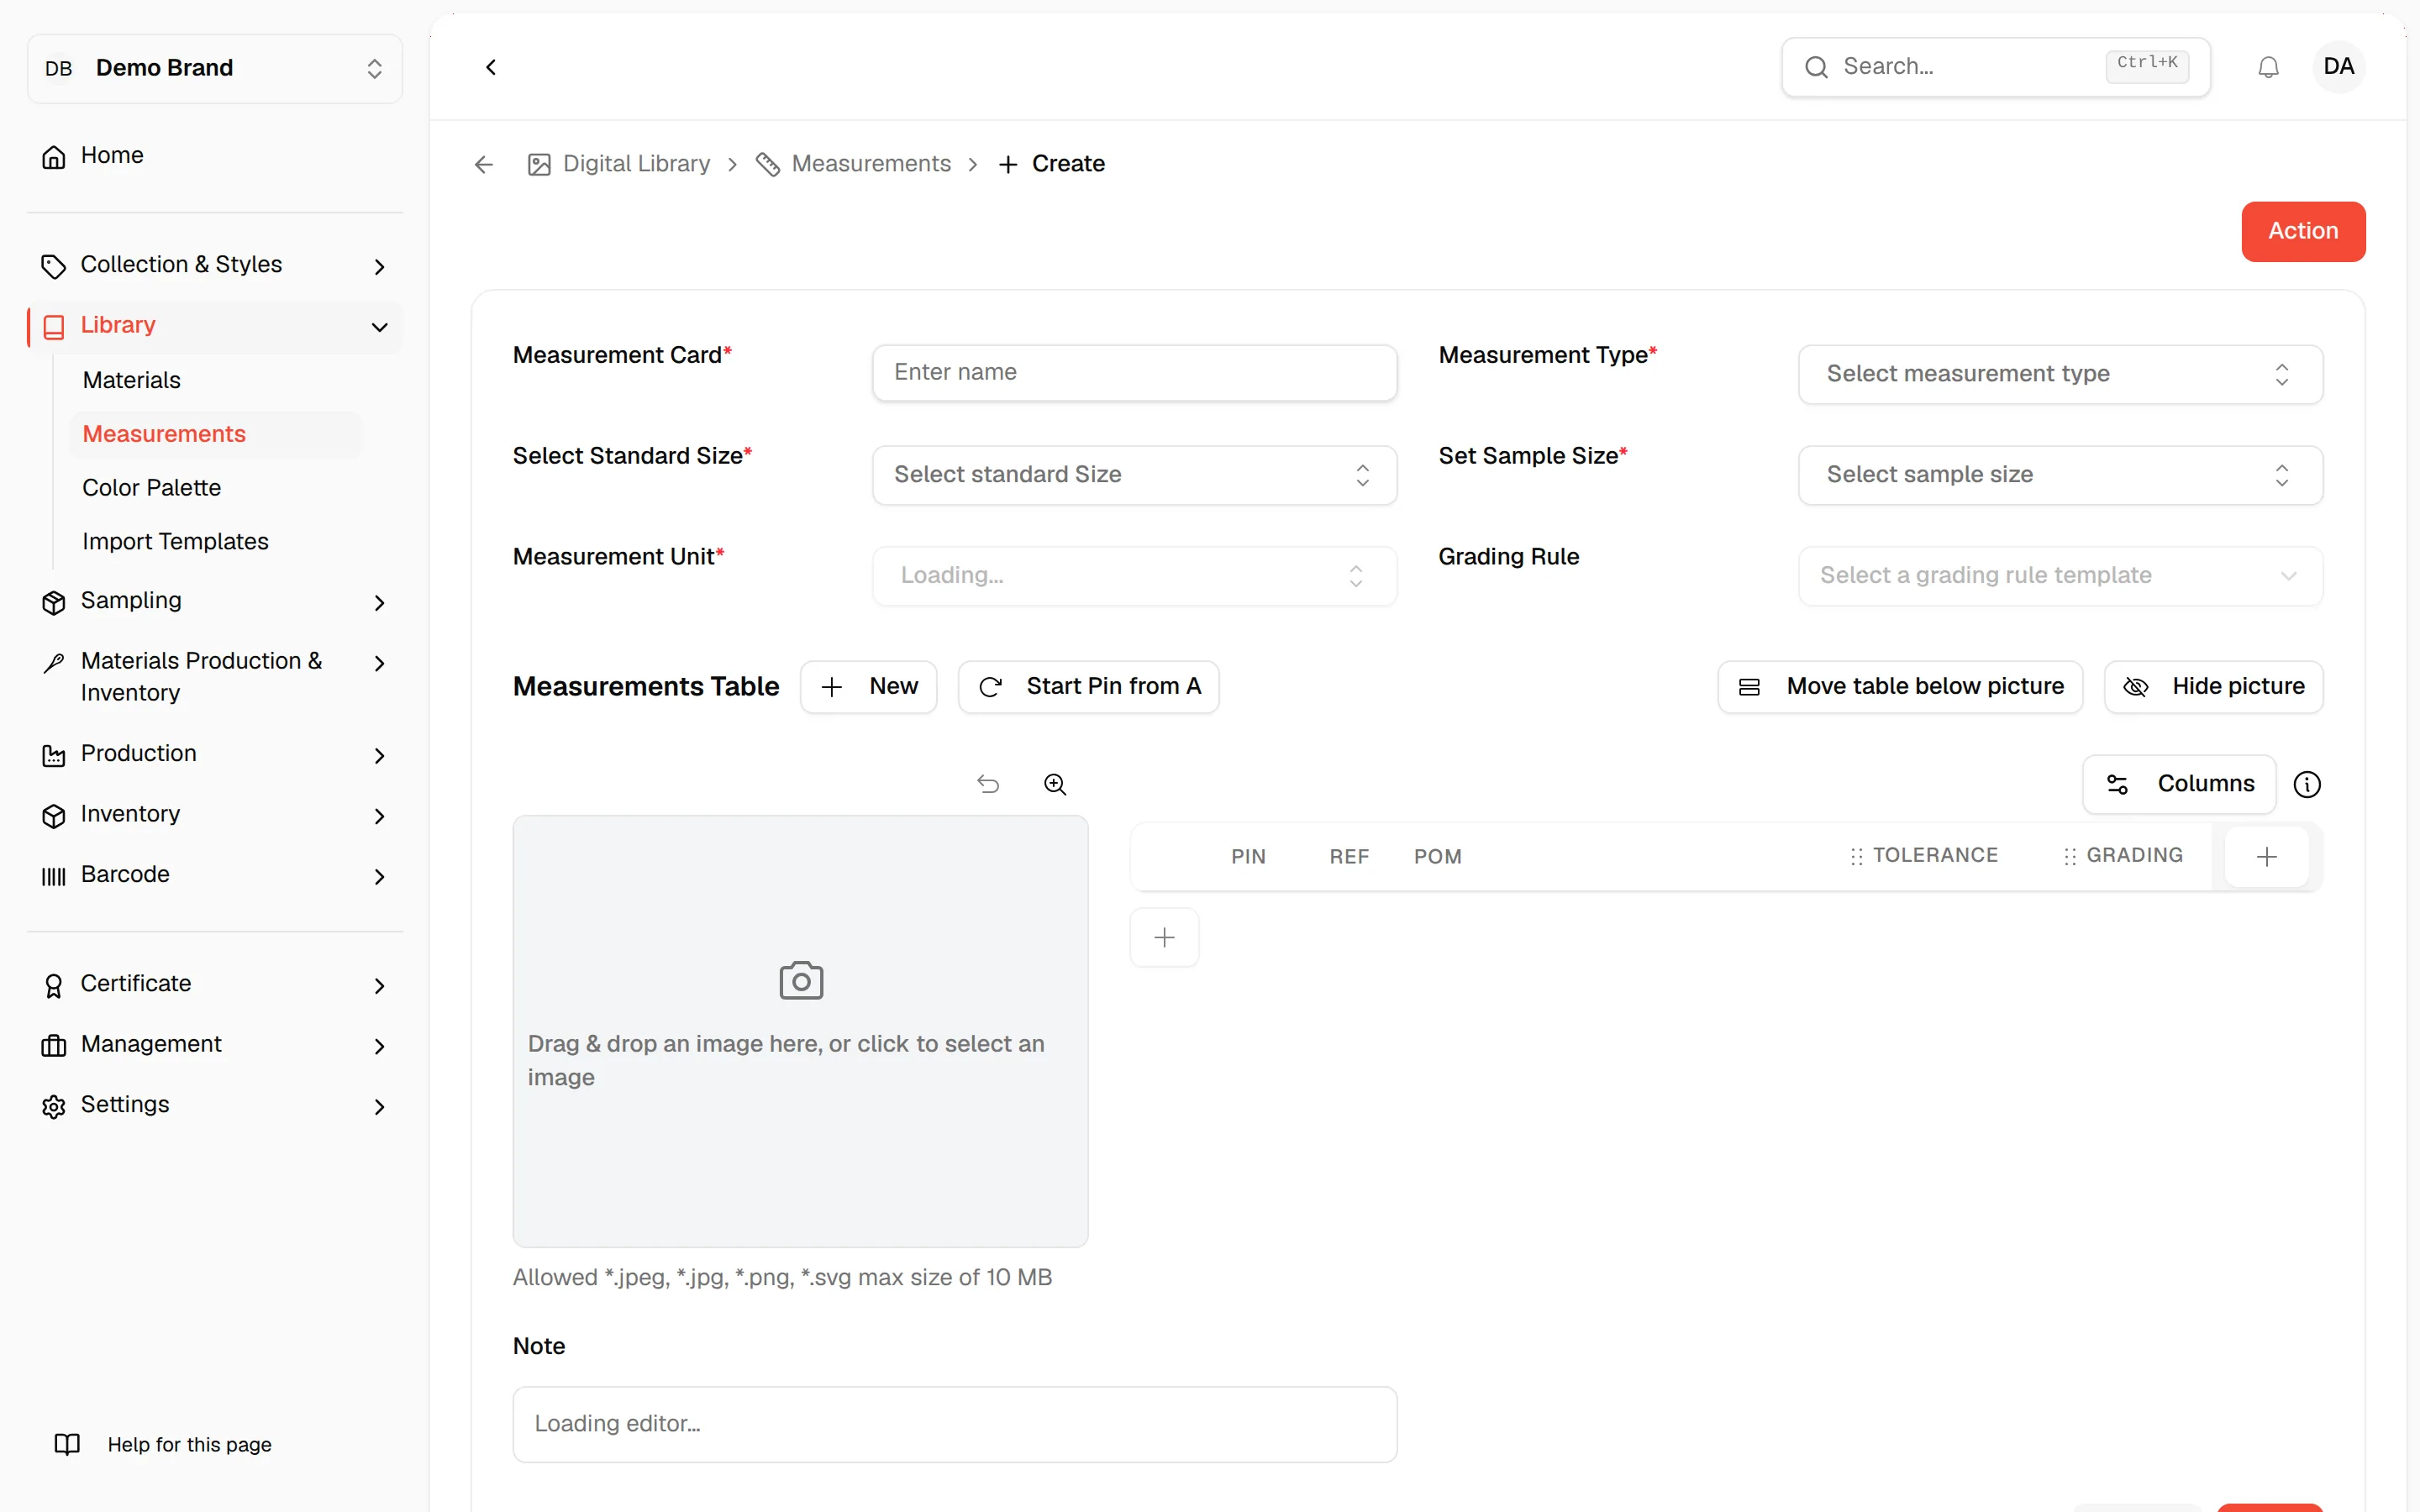Collapse sidebar with the top chevron icon
Screen dimensions: 2420x1512
(x=491, y=67)
